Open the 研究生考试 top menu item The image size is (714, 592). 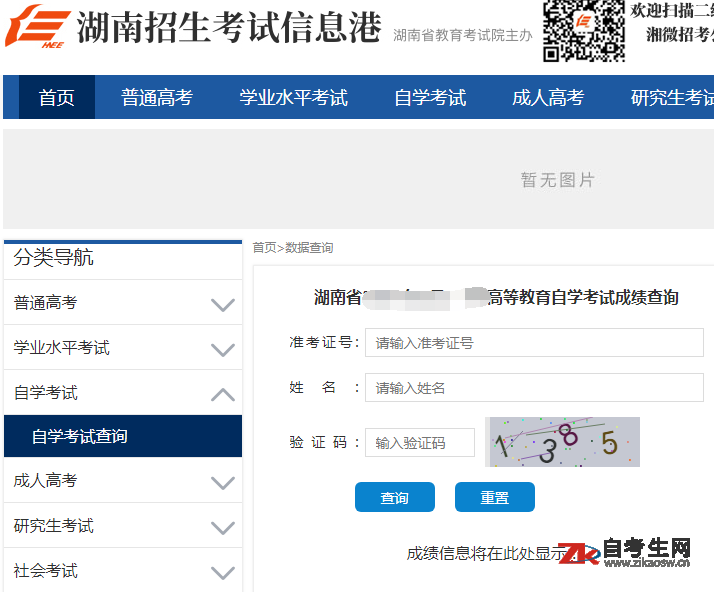click(x=672, y=97)
